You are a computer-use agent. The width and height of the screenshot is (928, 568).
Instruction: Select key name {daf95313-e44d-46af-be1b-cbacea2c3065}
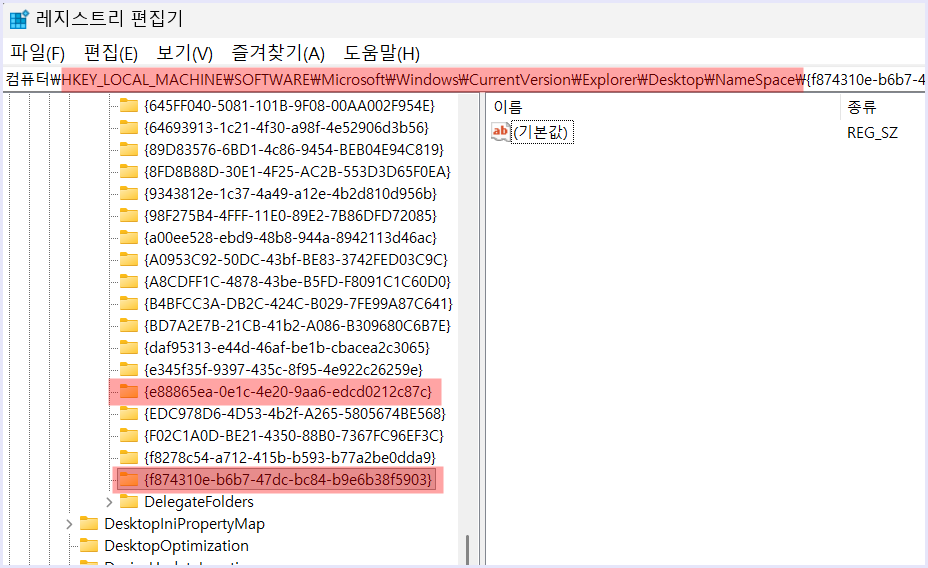(x=287, y=347)
